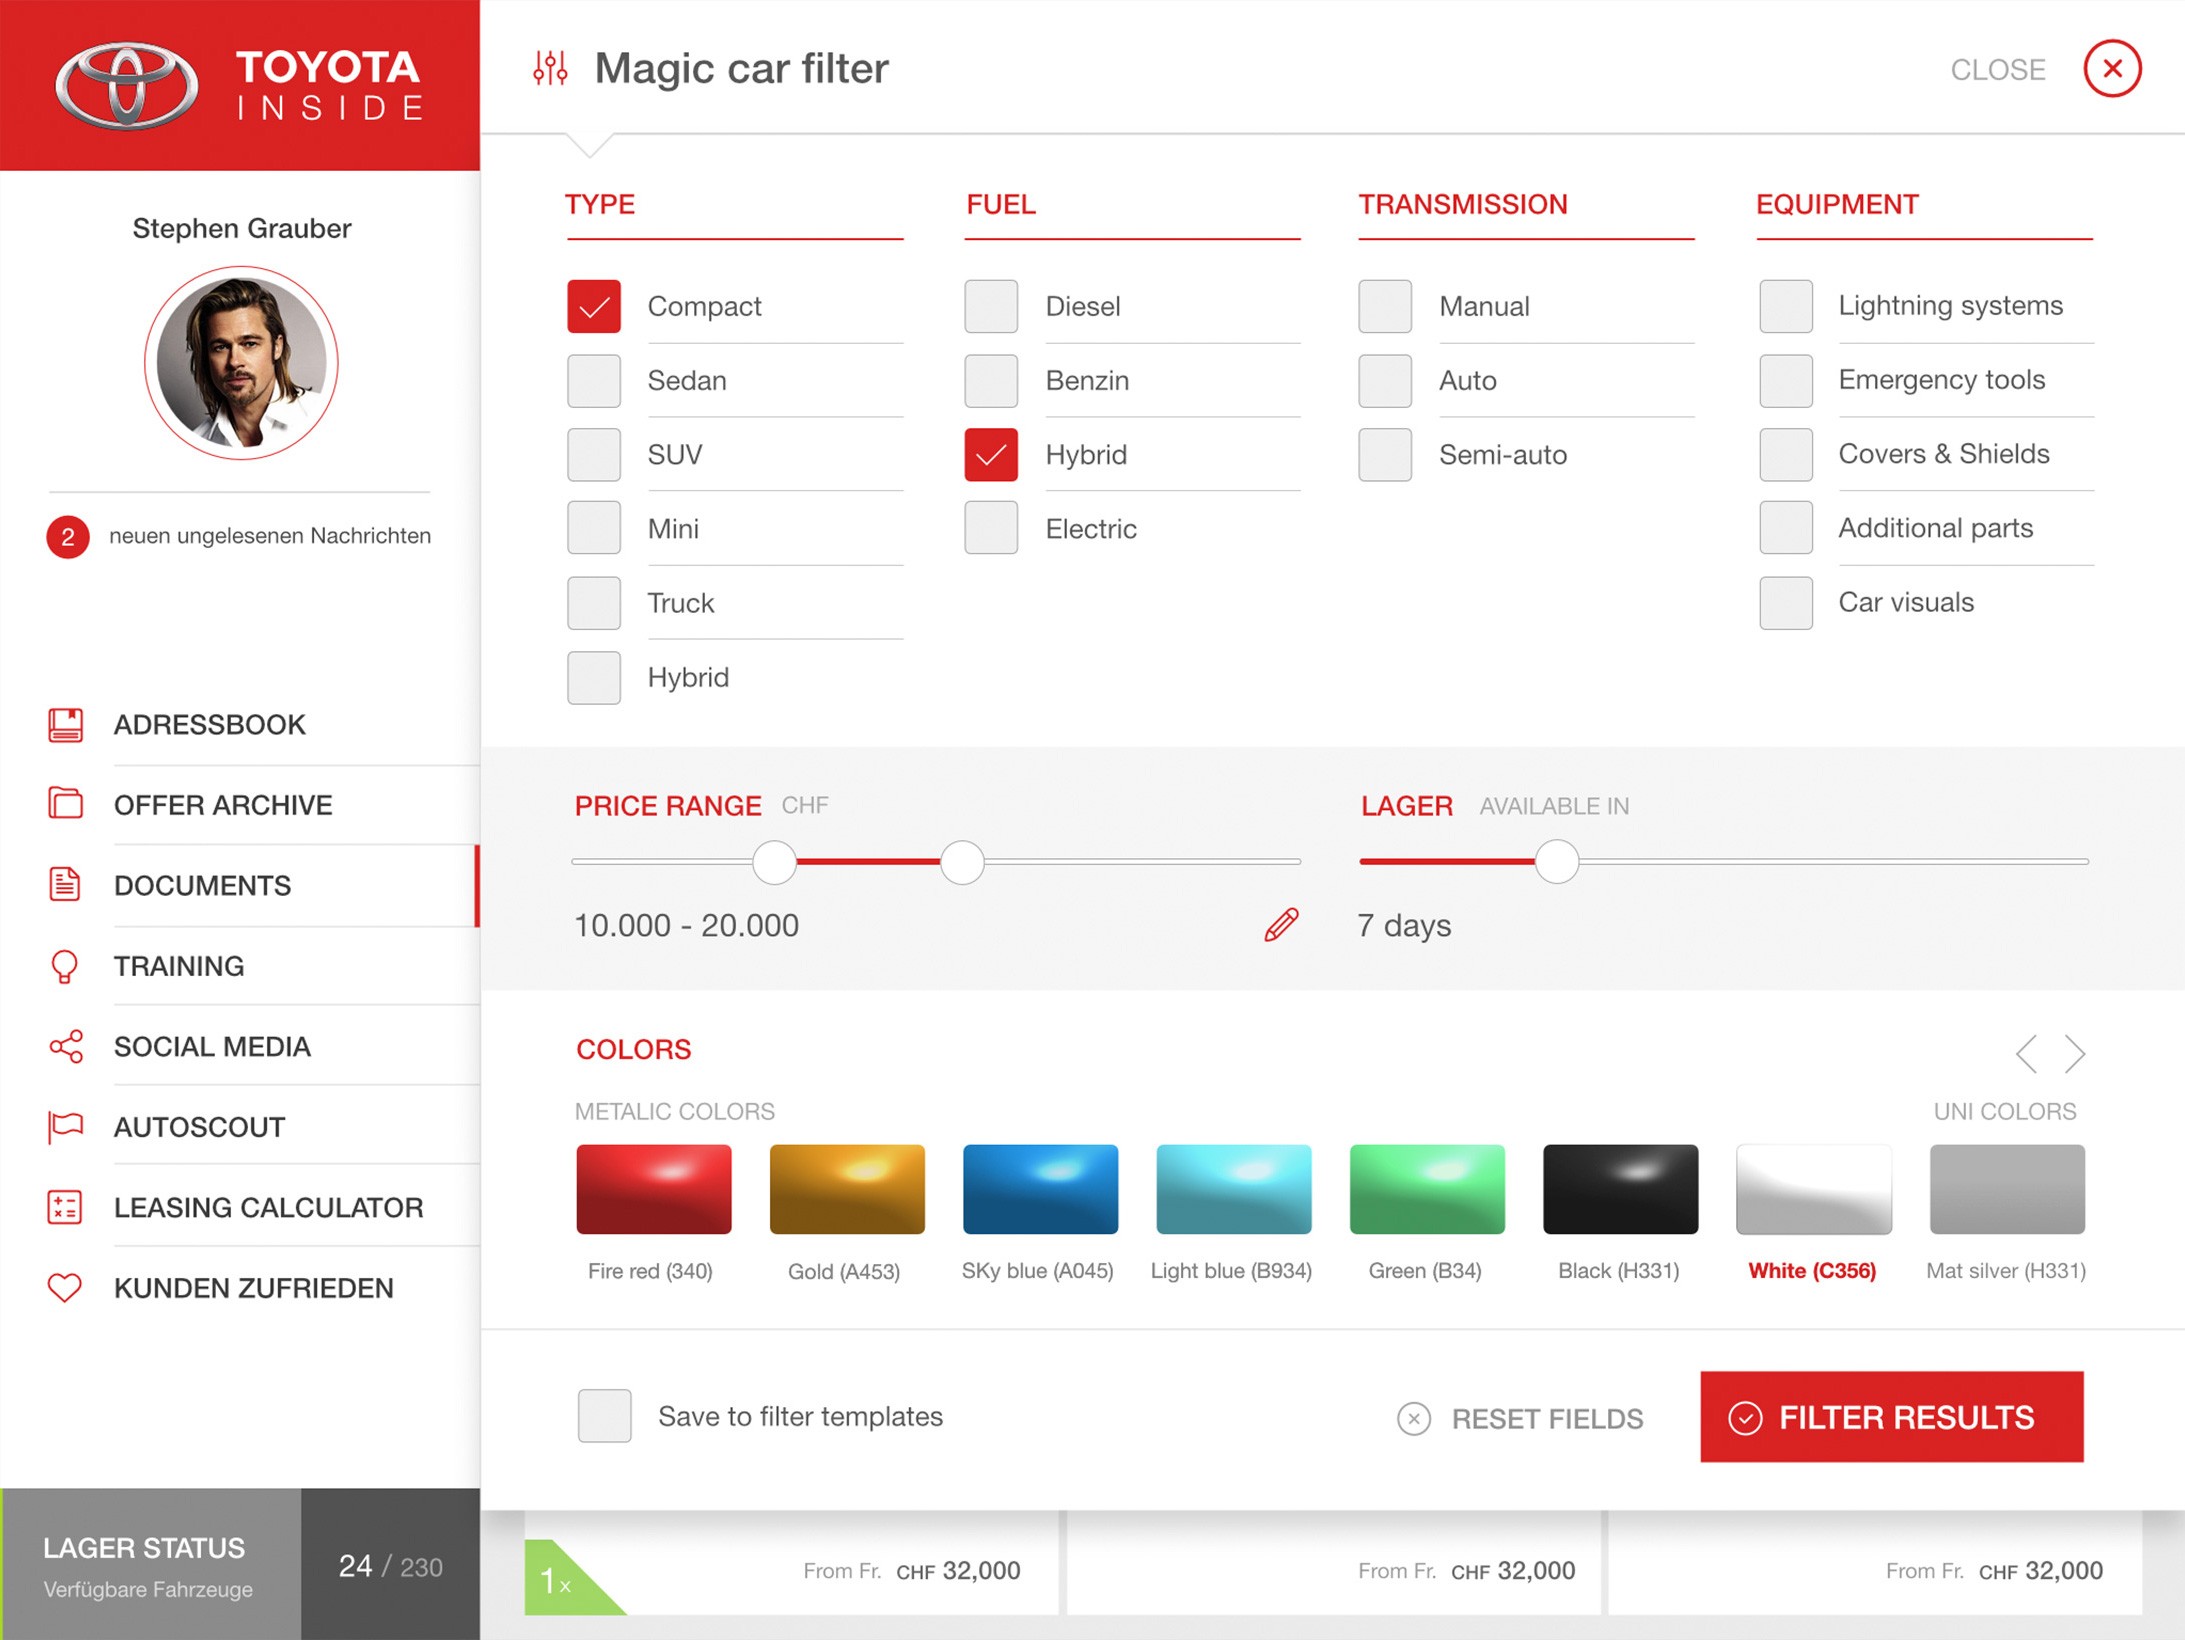
Task: Show next colors with right chevron
Action: coord(2075,1053)
